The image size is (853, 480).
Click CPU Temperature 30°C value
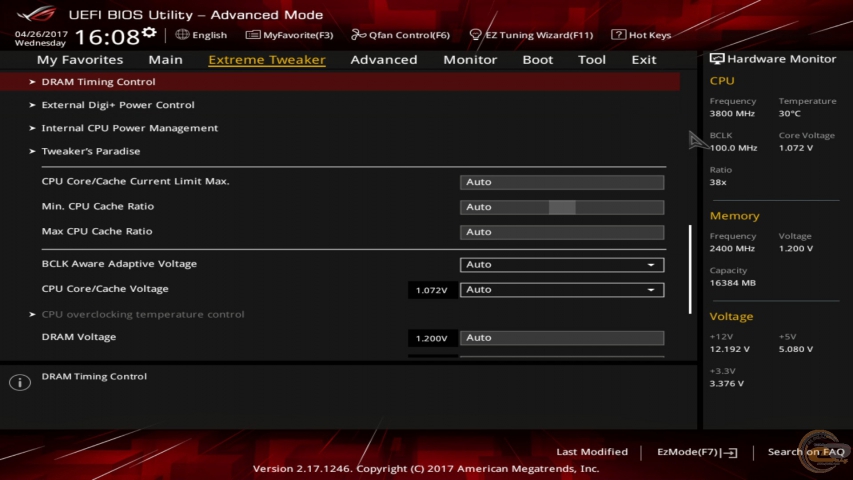pyautogui.click(x=789, y=113)
